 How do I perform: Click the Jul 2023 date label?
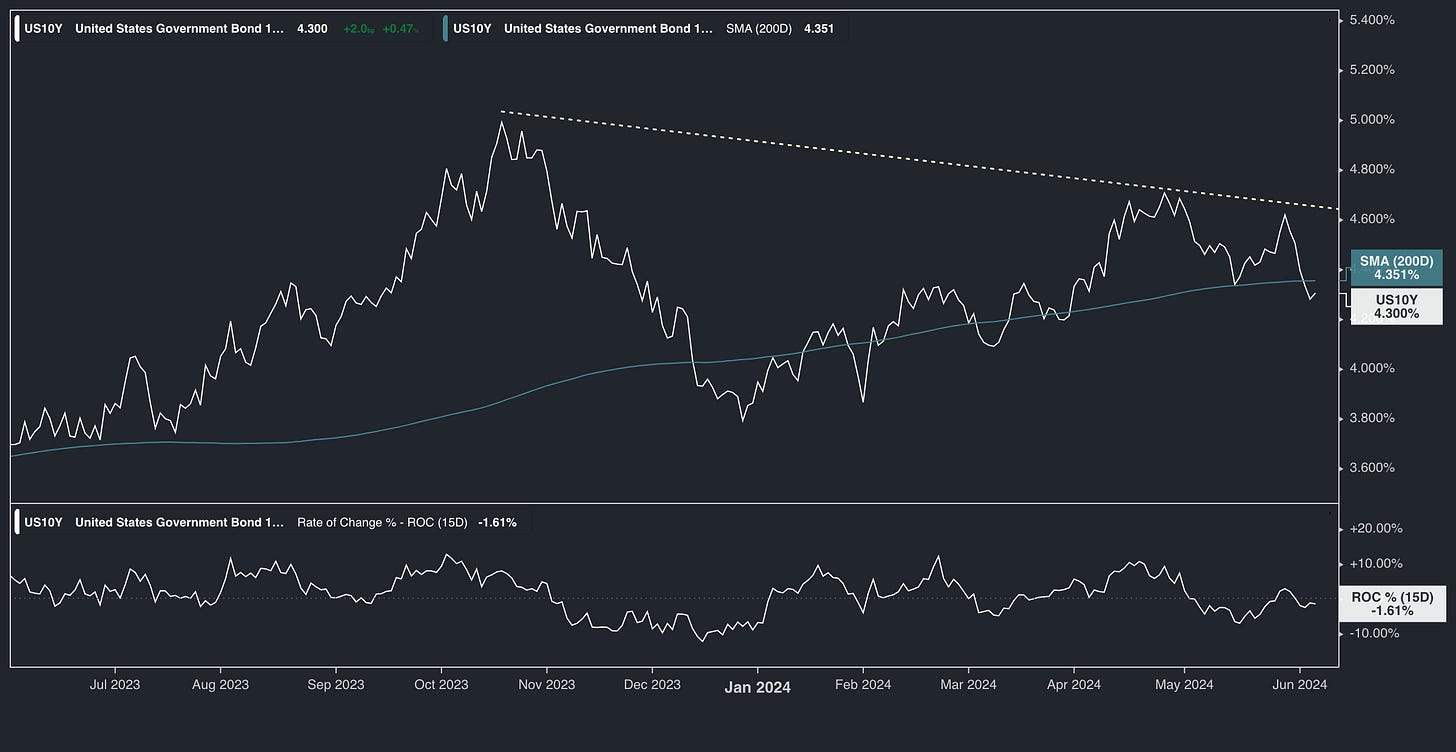pyautogui.click(x=115, y=685)
